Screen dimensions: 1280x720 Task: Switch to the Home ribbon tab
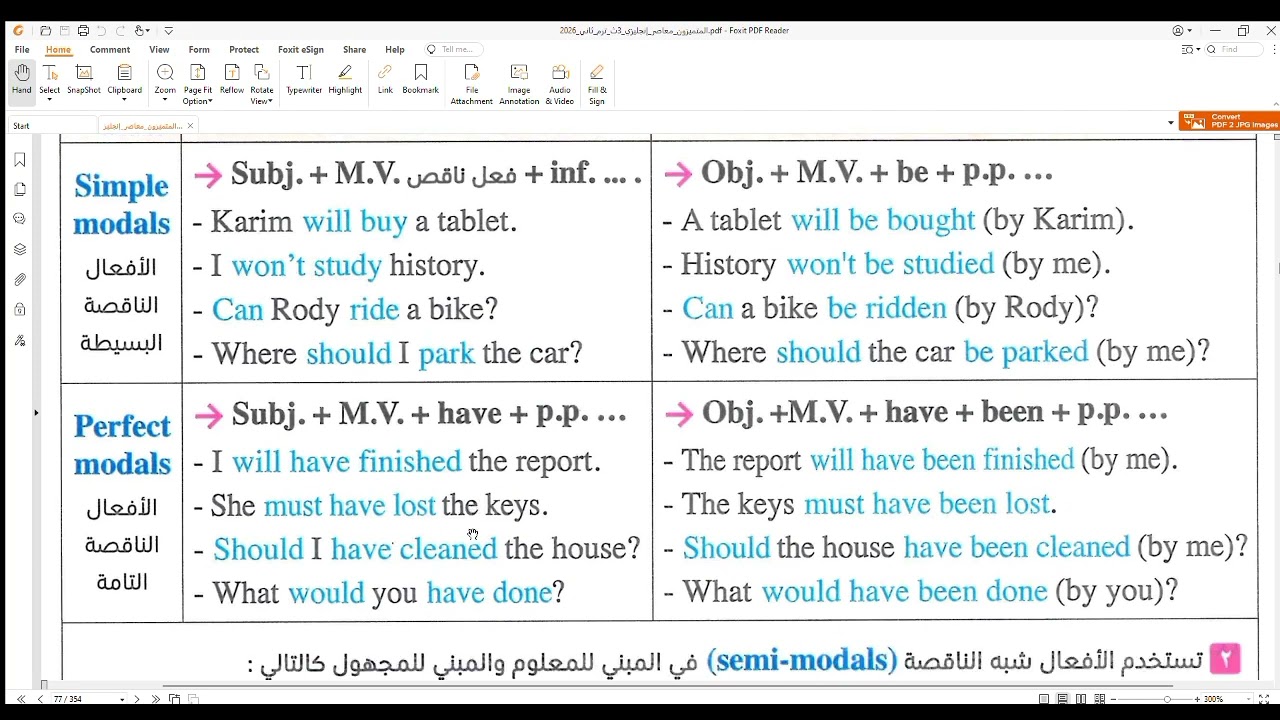click(x=58, y=49)
